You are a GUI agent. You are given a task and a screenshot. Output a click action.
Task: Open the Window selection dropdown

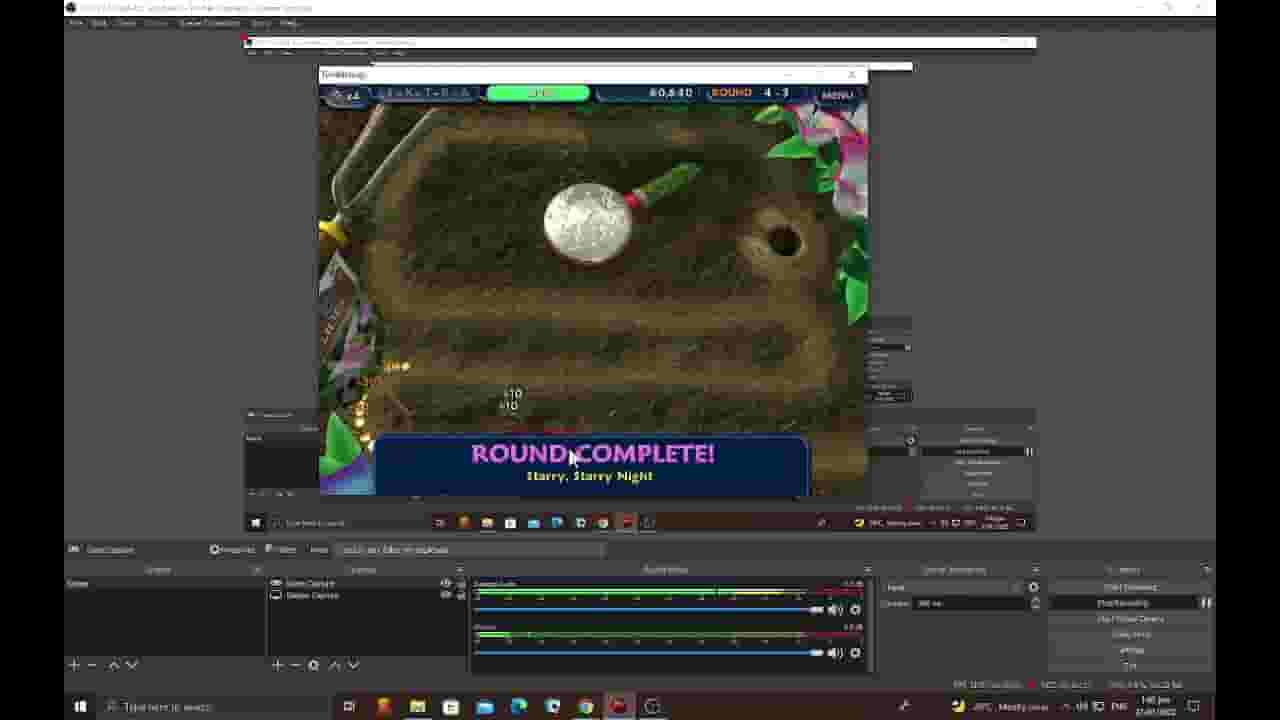tap(470, 549)
